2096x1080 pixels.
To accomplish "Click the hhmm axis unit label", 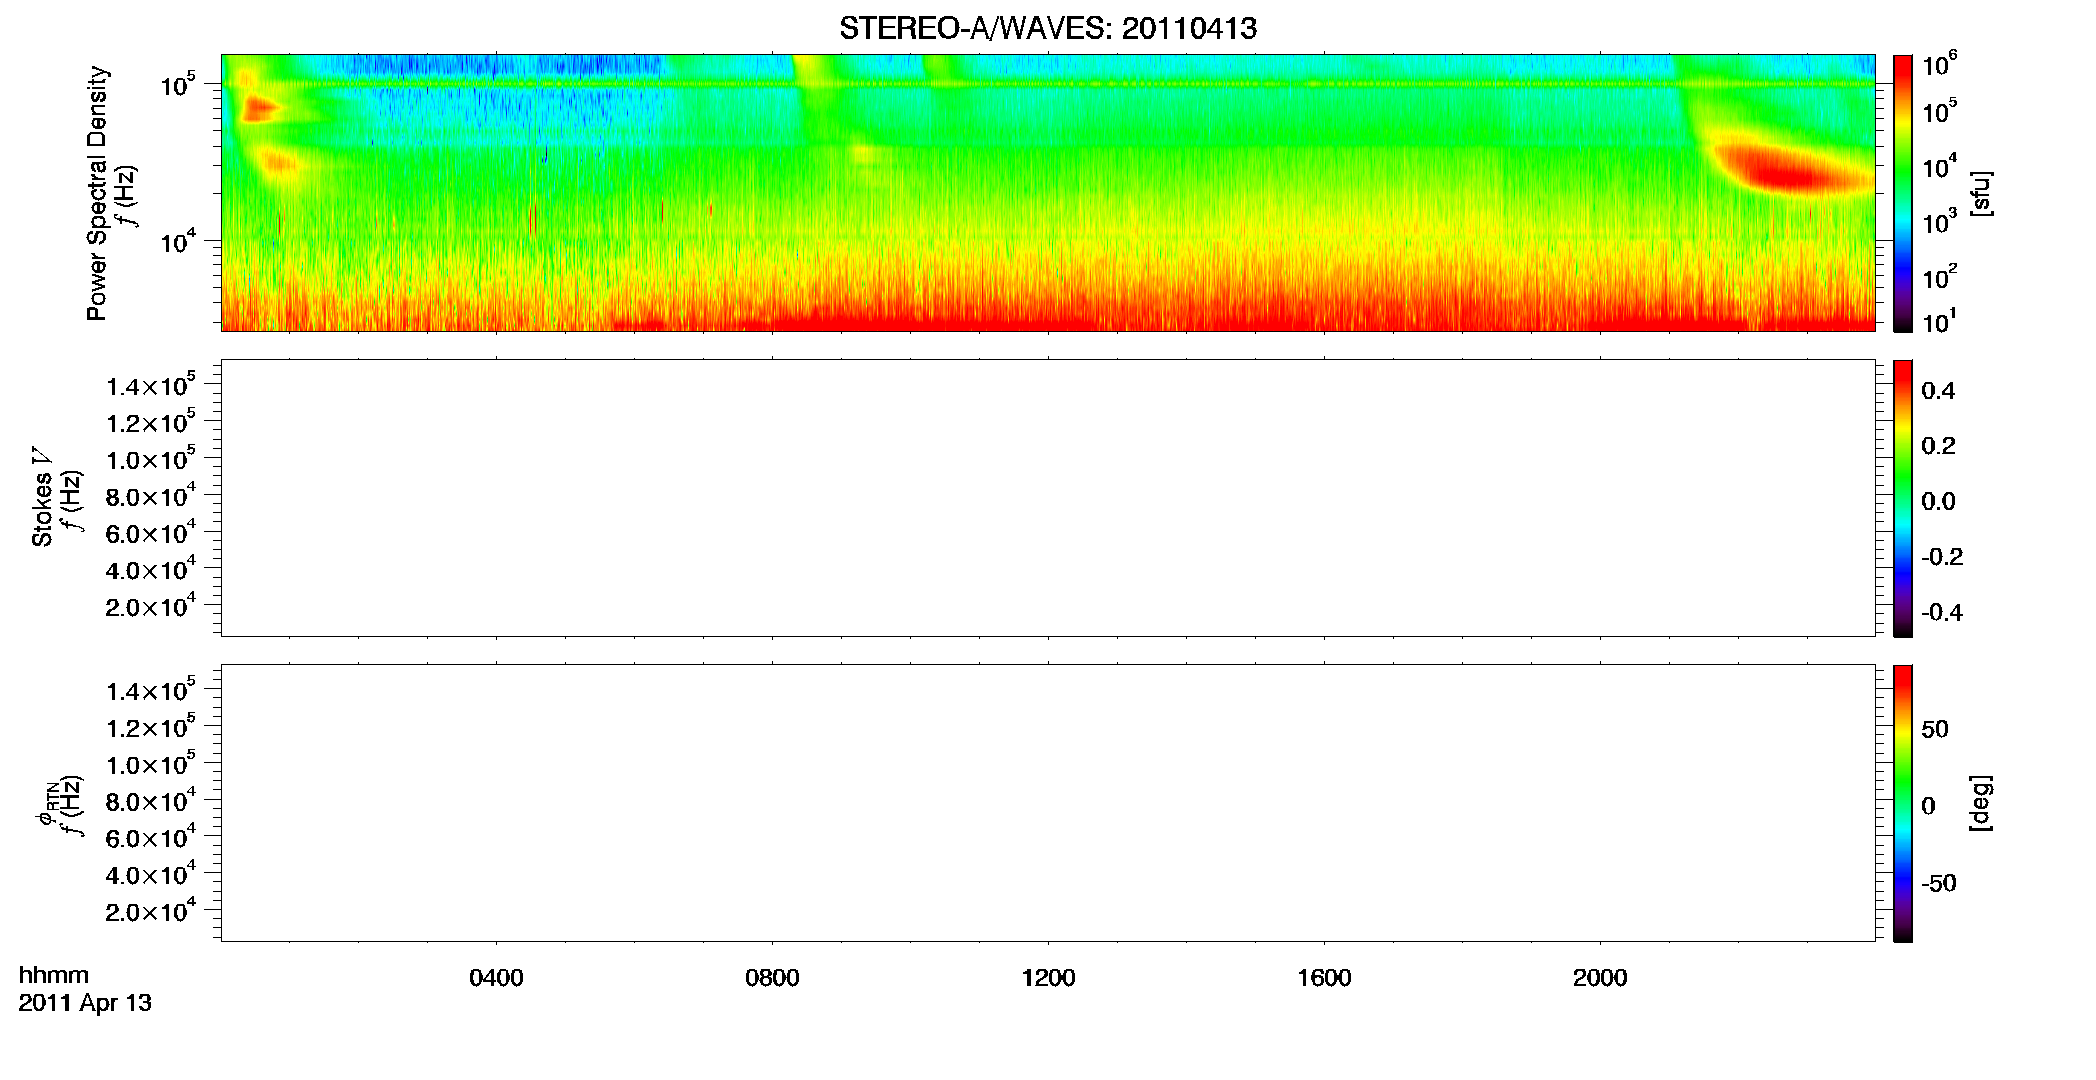I will tap(54, 975).
